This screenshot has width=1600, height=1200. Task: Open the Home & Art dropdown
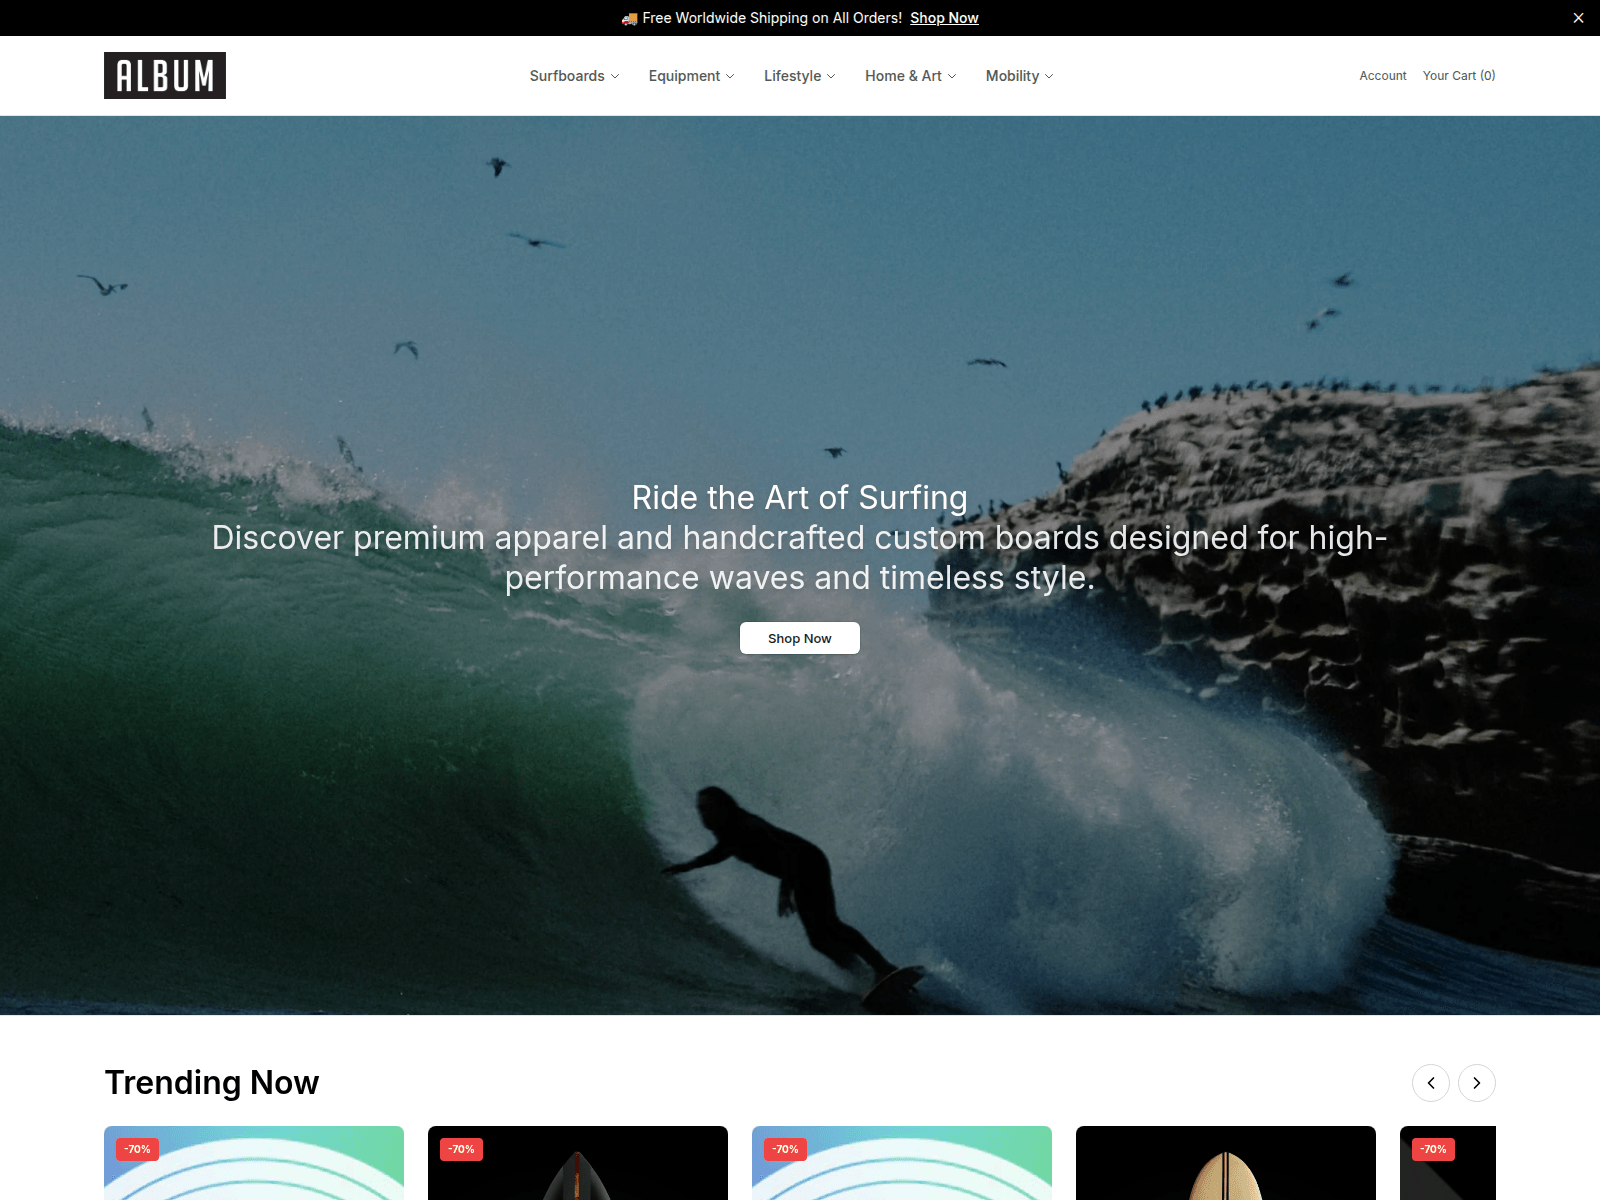coord(910,76)
